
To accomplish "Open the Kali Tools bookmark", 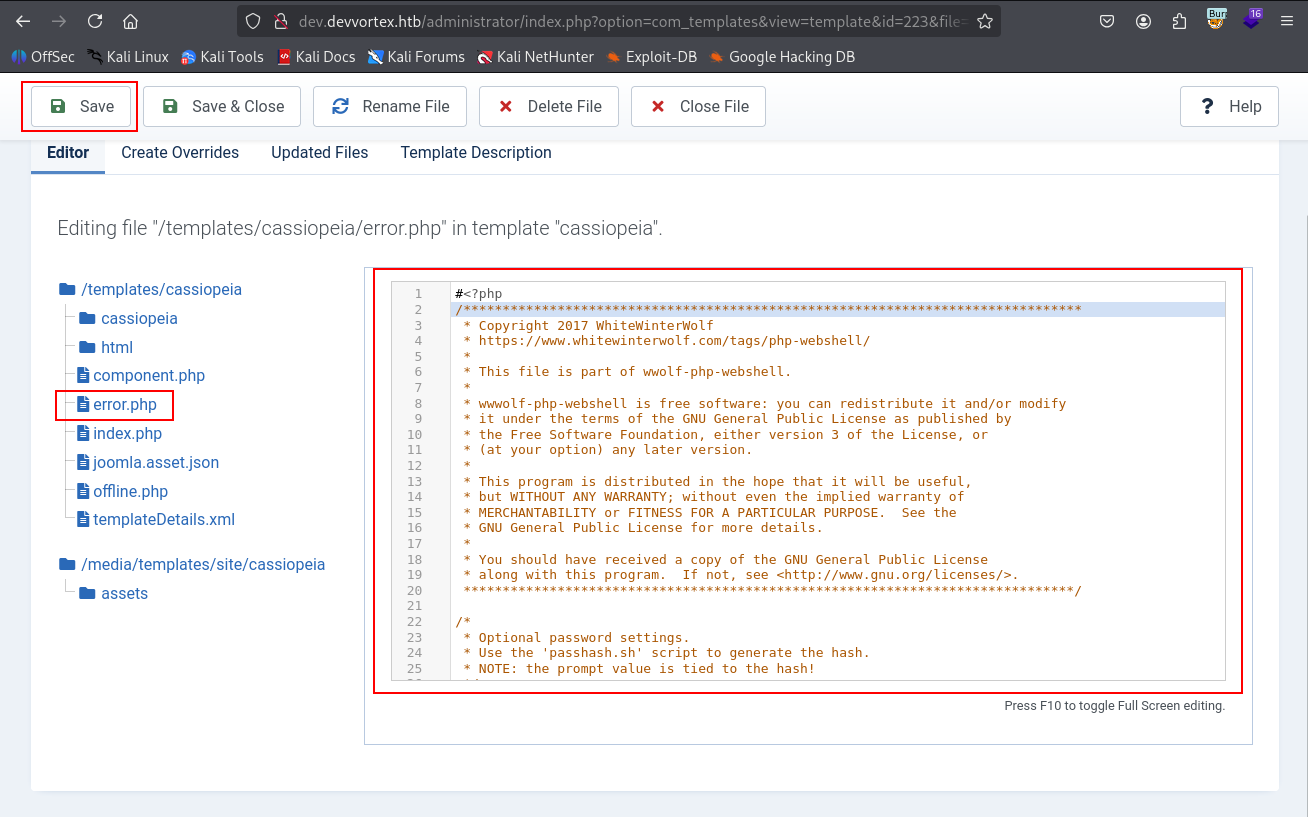I will 222,57.
